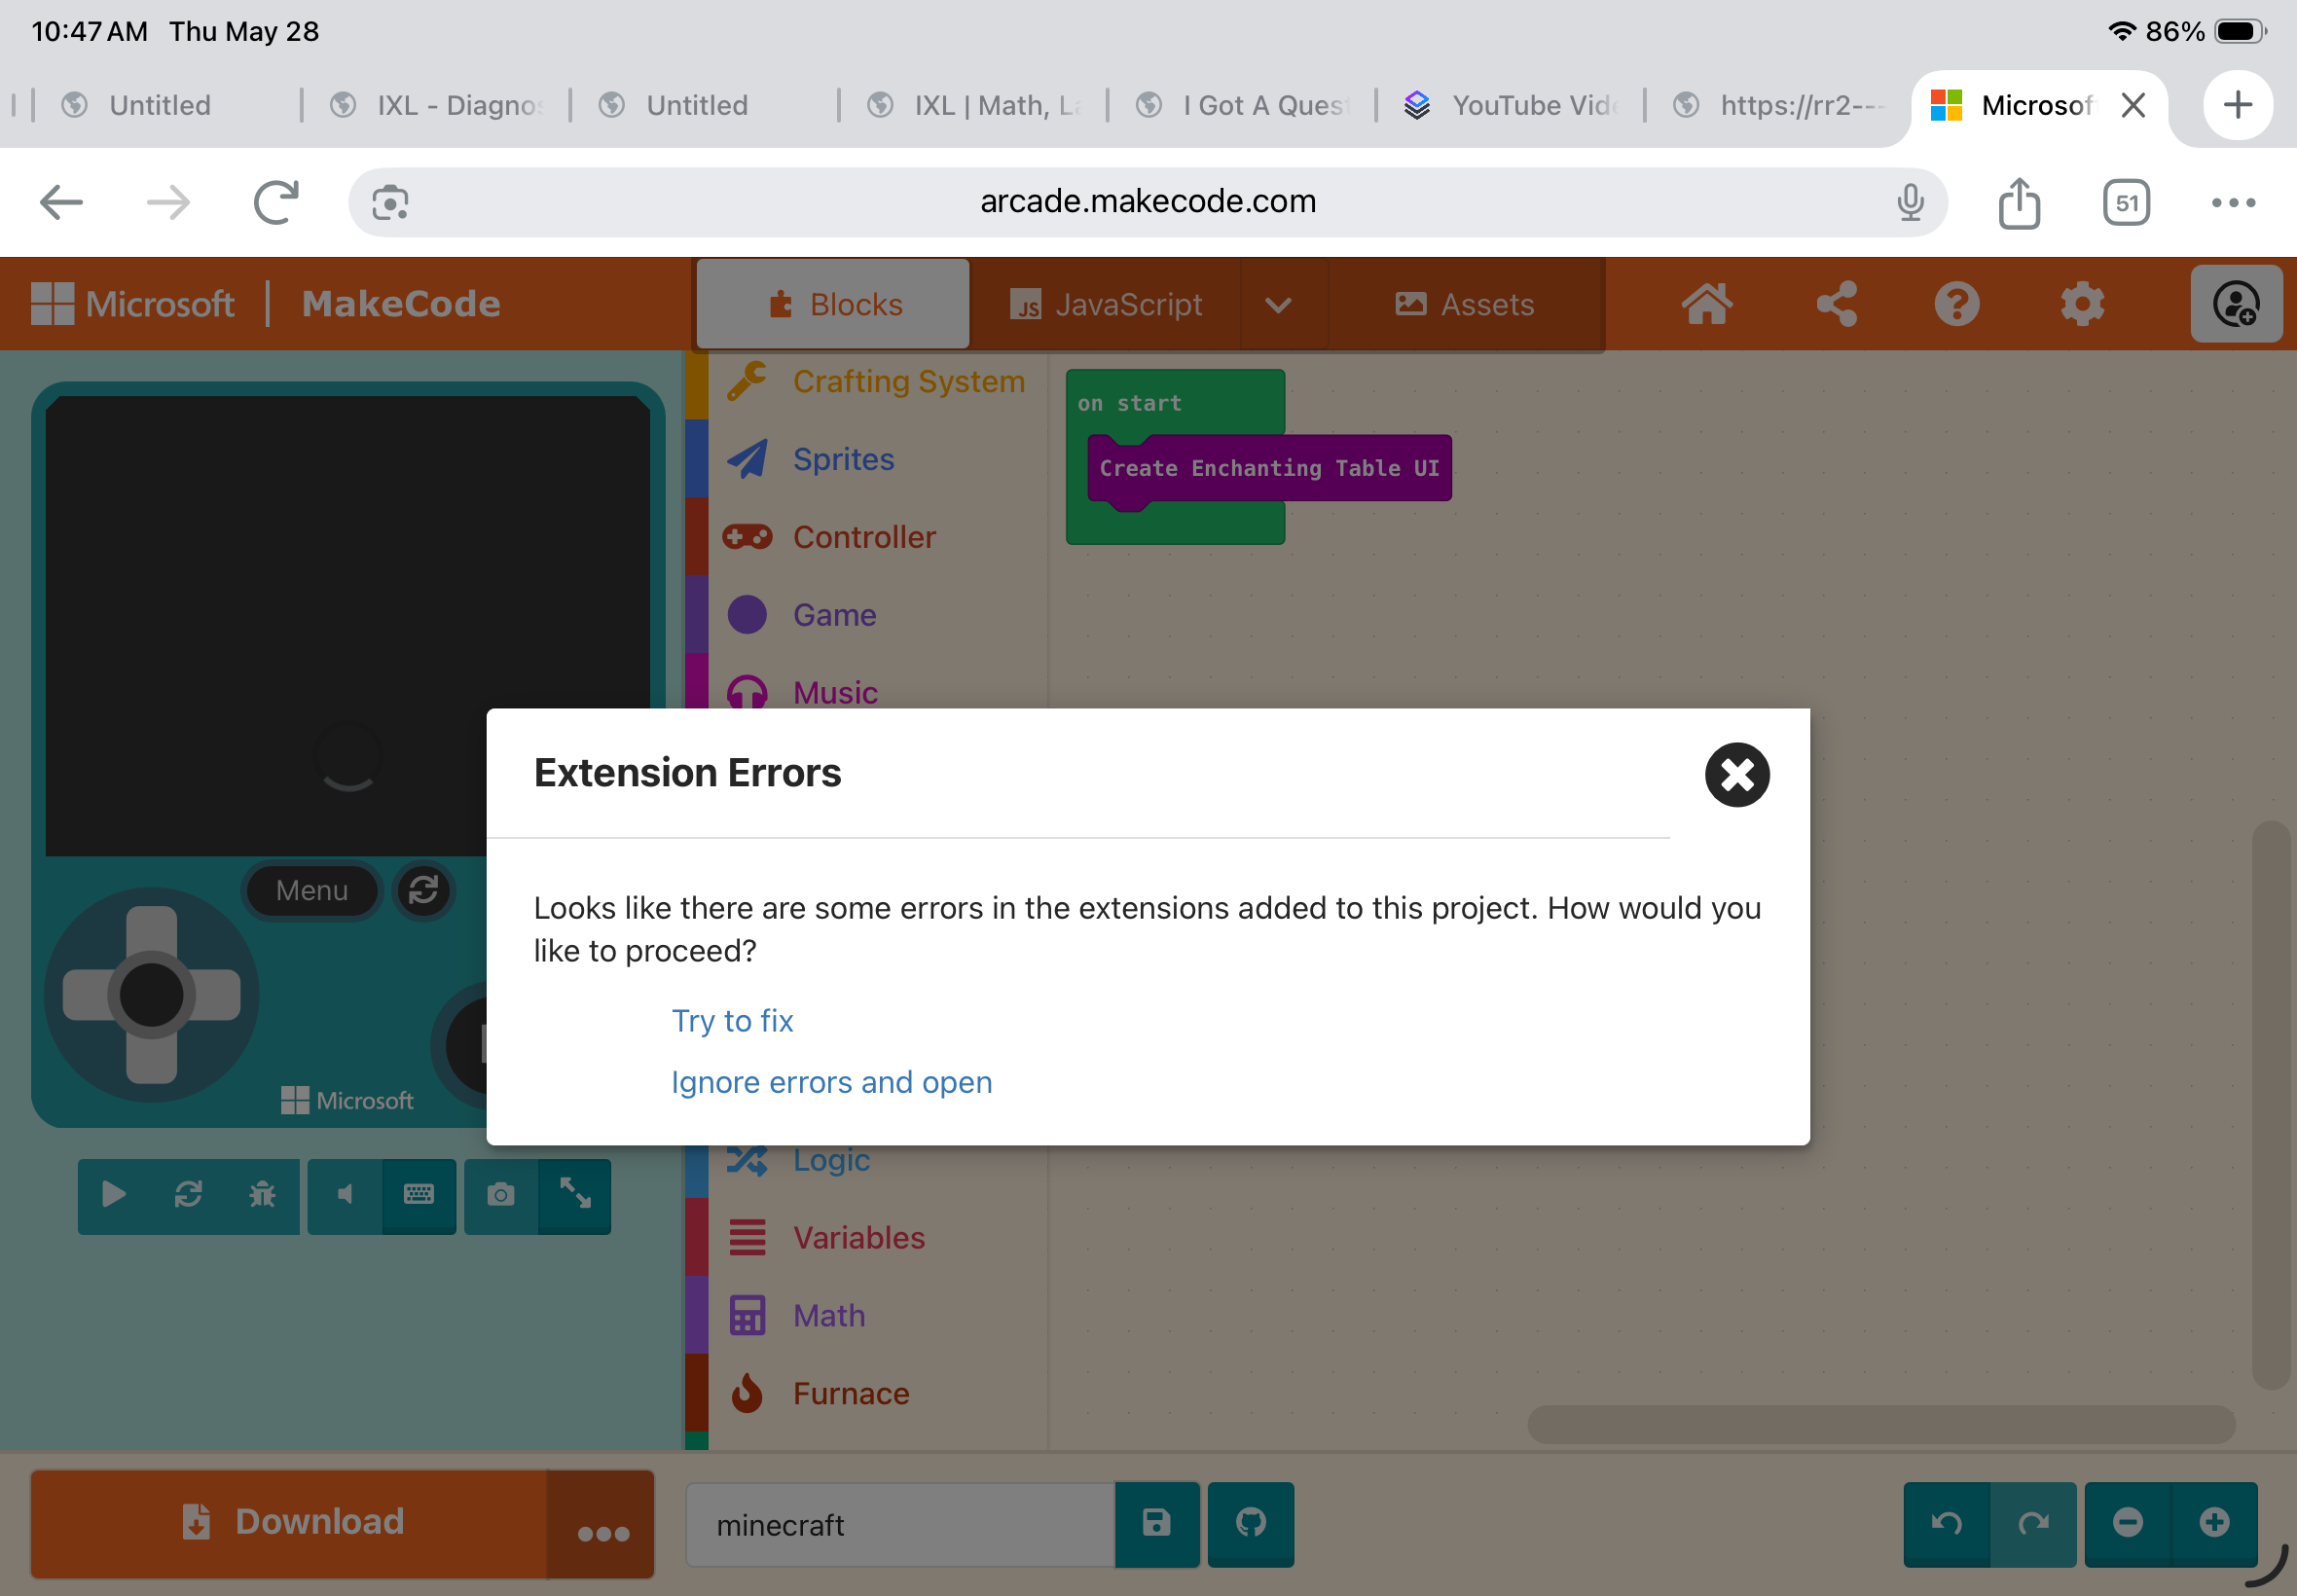Screen dimensions: 2297x1596
Task: Open the browser camera search icon
Action: (390, 203)
